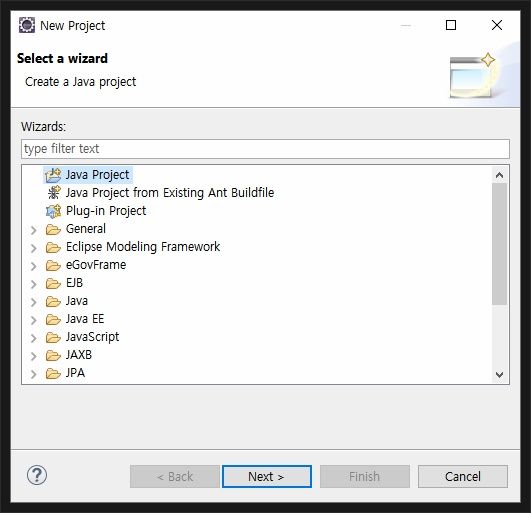Click the JavaScript folder icon
Screen dimensions: 531x513
pos(53,337)
